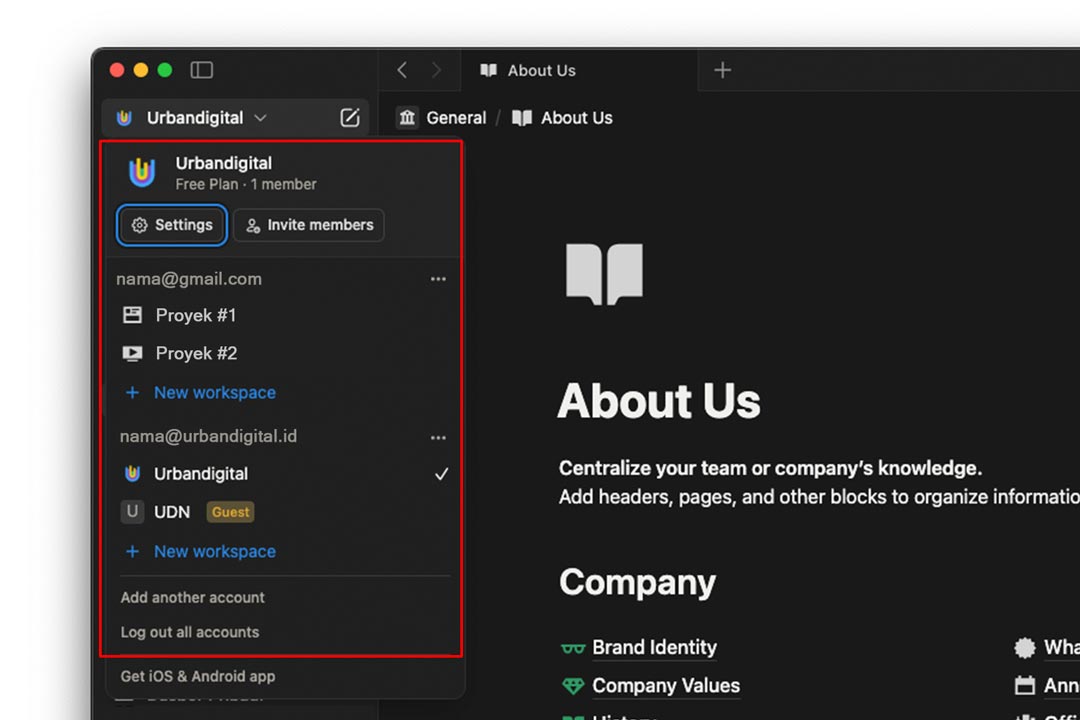Open more options for nama@gmail.com
Viewport: 1080px width, 720px height.
coord(438,279)
